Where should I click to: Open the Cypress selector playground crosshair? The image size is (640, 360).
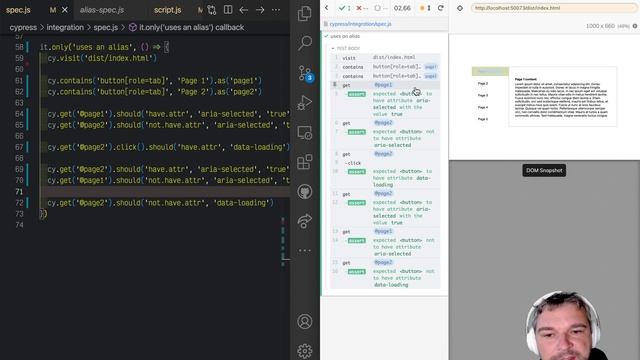pyautogui.click(x=460, y=8)
